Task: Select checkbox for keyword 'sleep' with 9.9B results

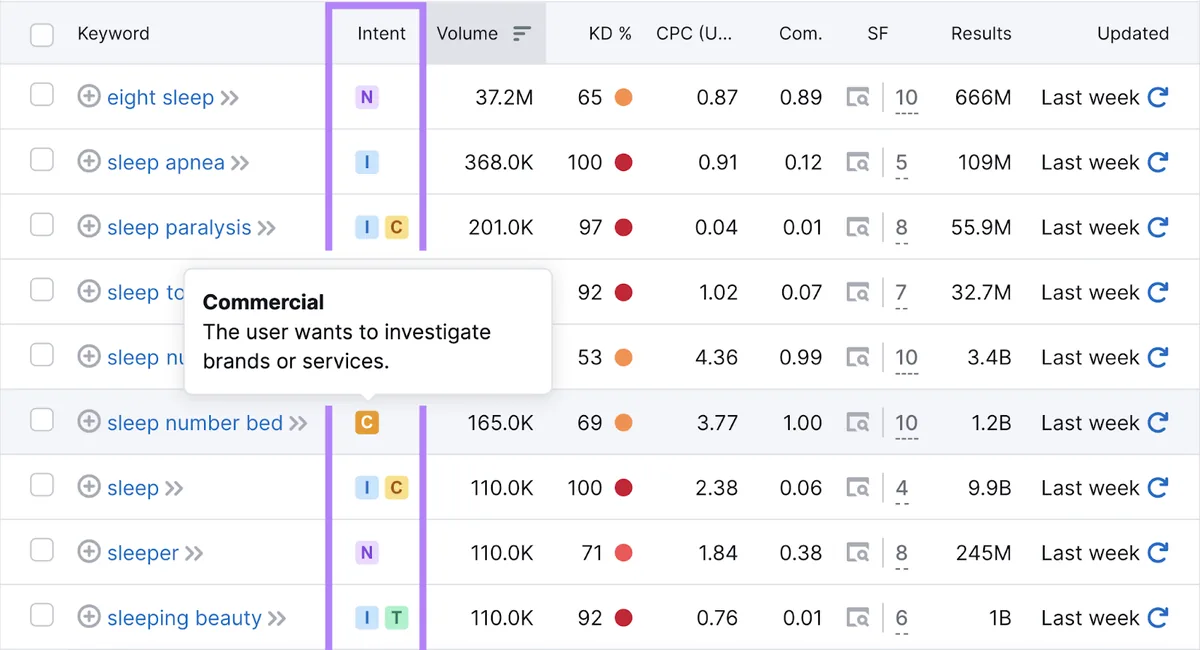Action: [42, 486]
